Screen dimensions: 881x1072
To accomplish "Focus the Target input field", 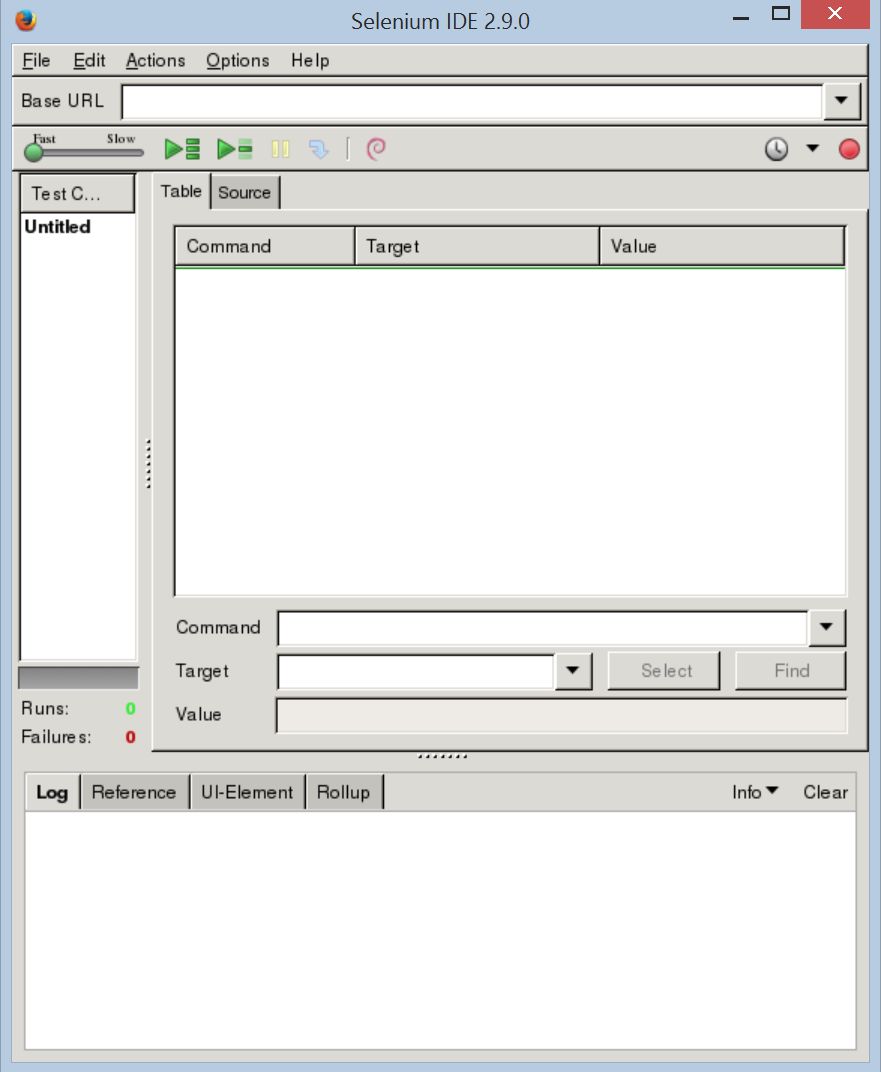I will [x=416, y=671].
